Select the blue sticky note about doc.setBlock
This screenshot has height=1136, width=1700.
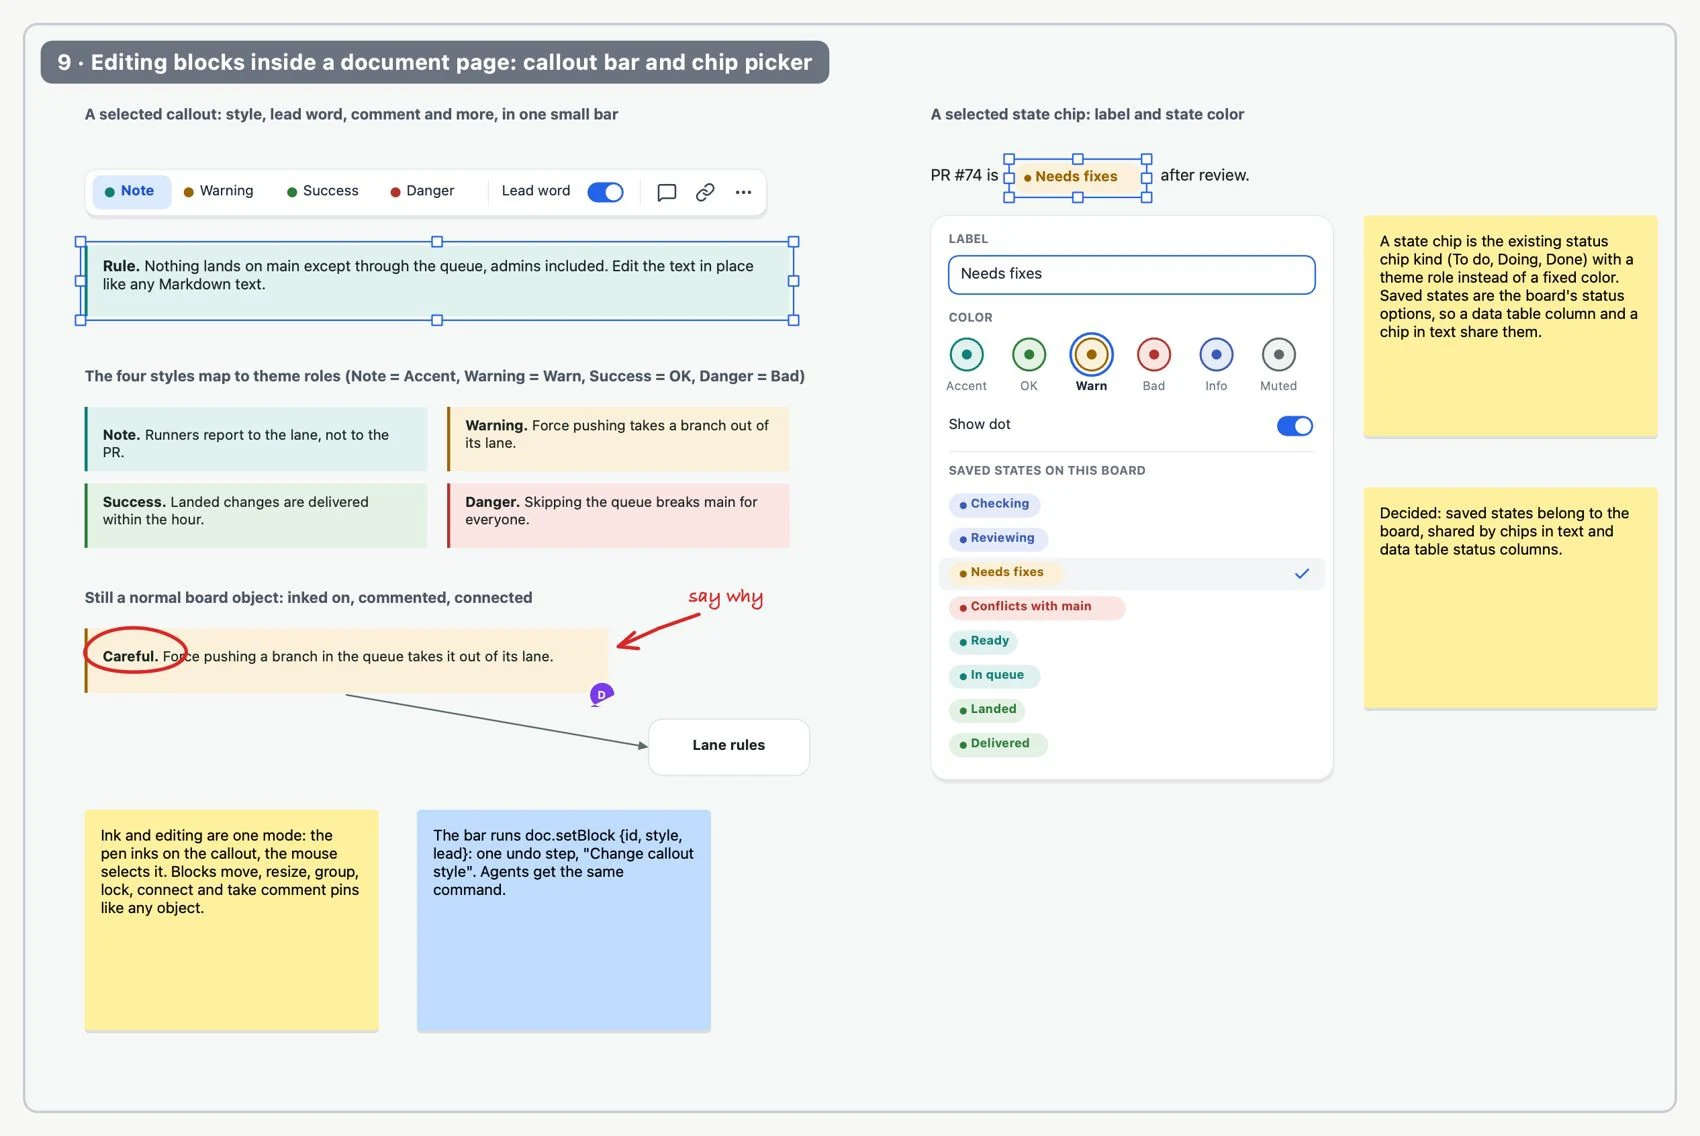(563, 920)
